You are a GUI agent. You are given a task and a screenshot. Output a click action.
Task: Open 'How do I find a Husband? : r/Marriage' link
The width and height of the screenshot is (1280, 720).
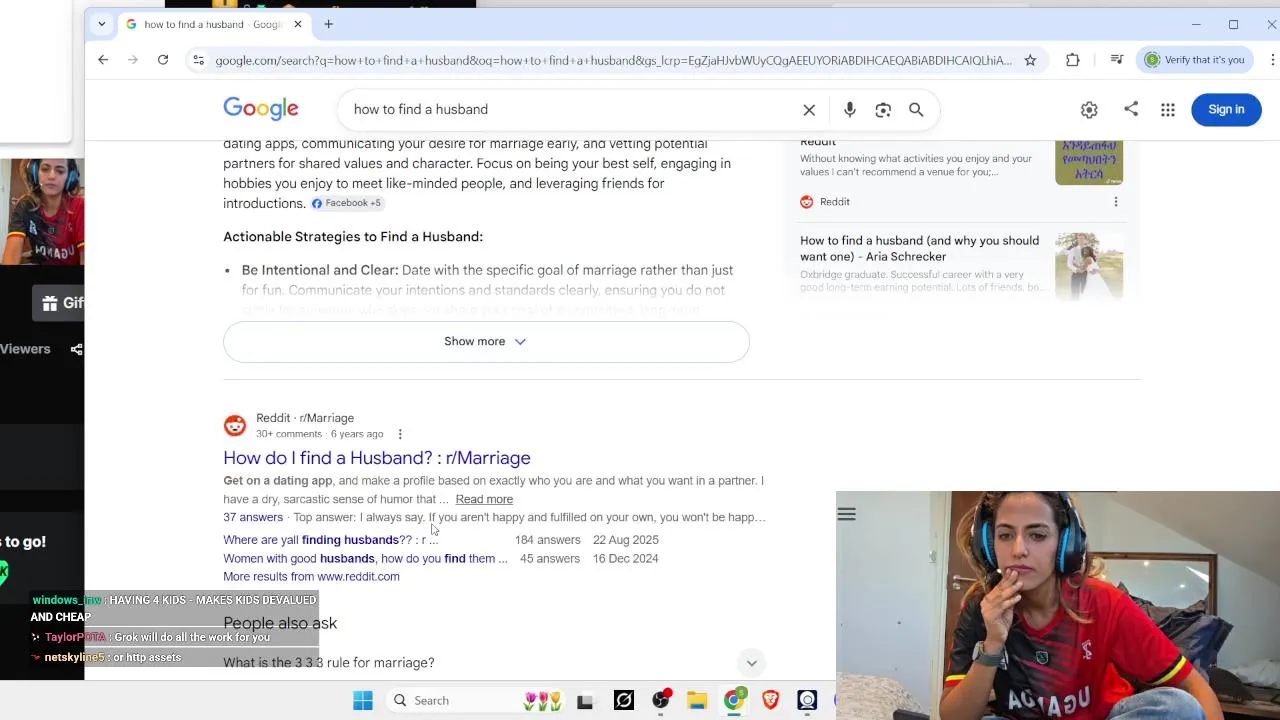pyautogui.click(x=377, y=458)
